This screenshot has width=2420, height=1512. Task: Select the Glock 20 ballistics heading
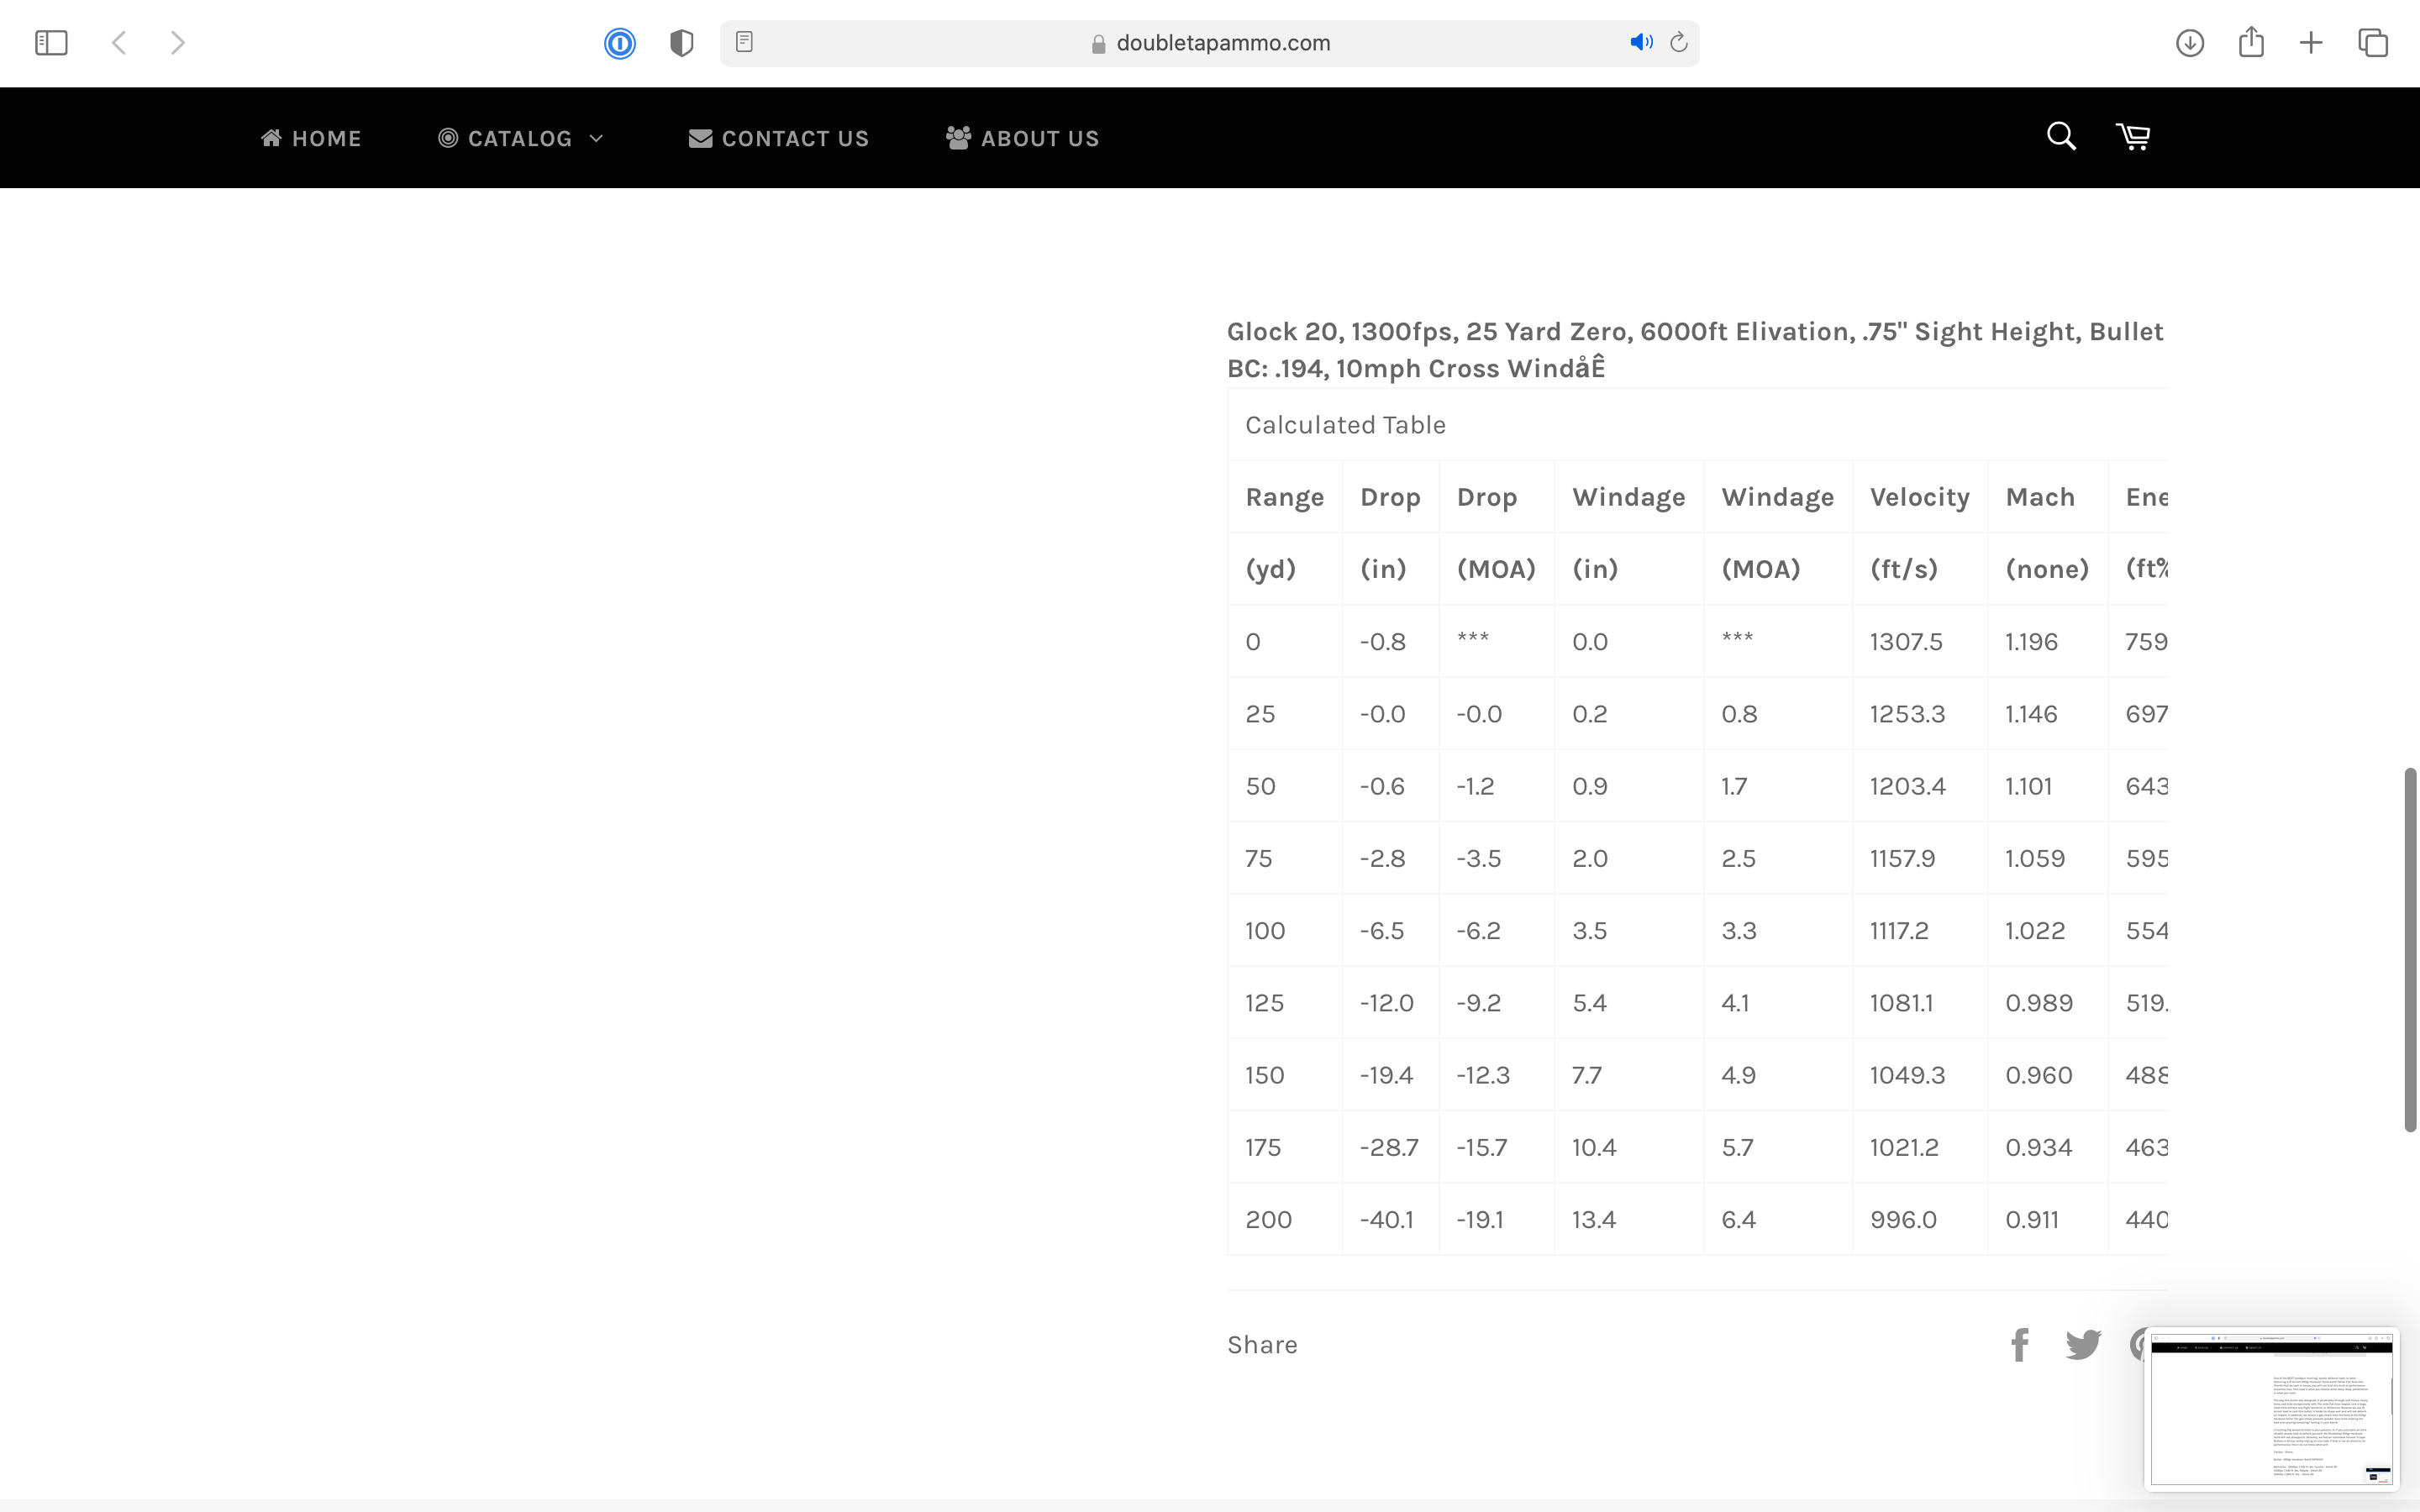point(1695,350)
